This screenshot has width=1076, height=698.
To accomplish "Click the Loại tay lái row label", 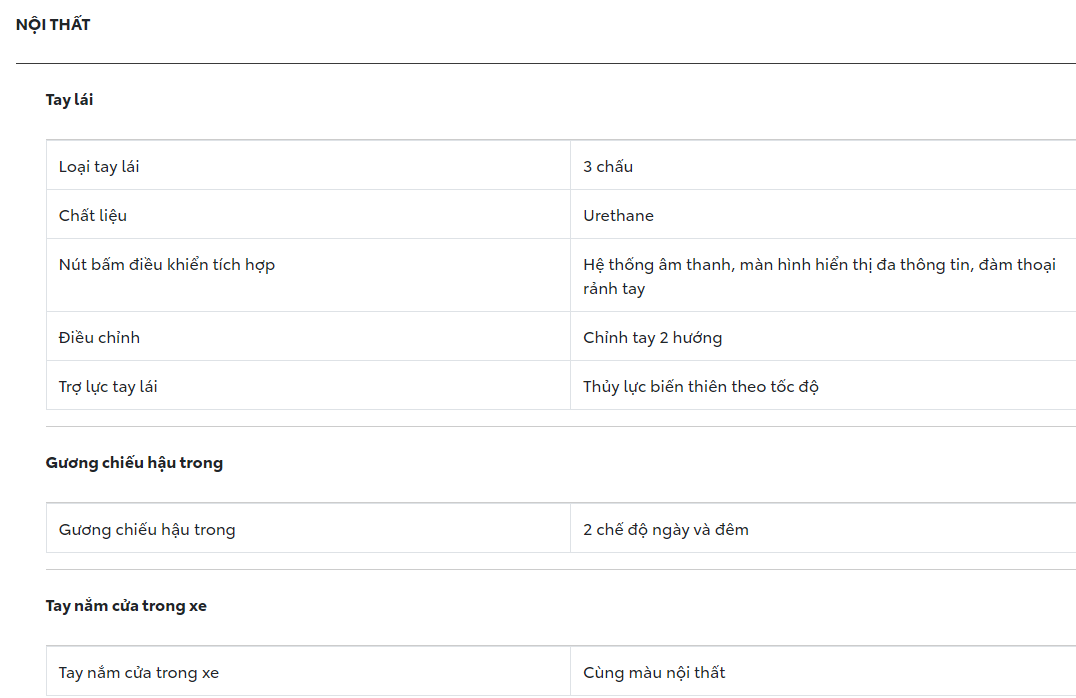I will tap(99, 167).
